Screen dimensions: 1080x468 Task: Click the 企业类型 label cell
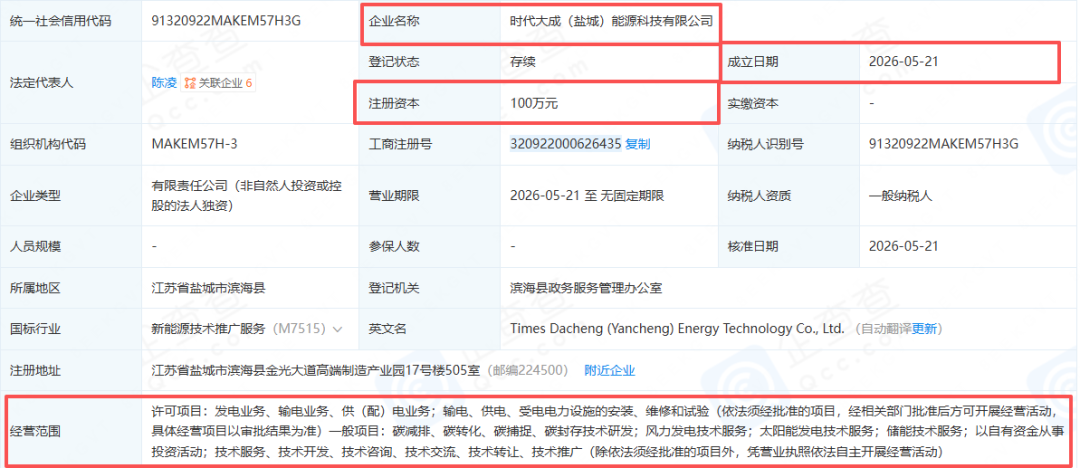70,195
